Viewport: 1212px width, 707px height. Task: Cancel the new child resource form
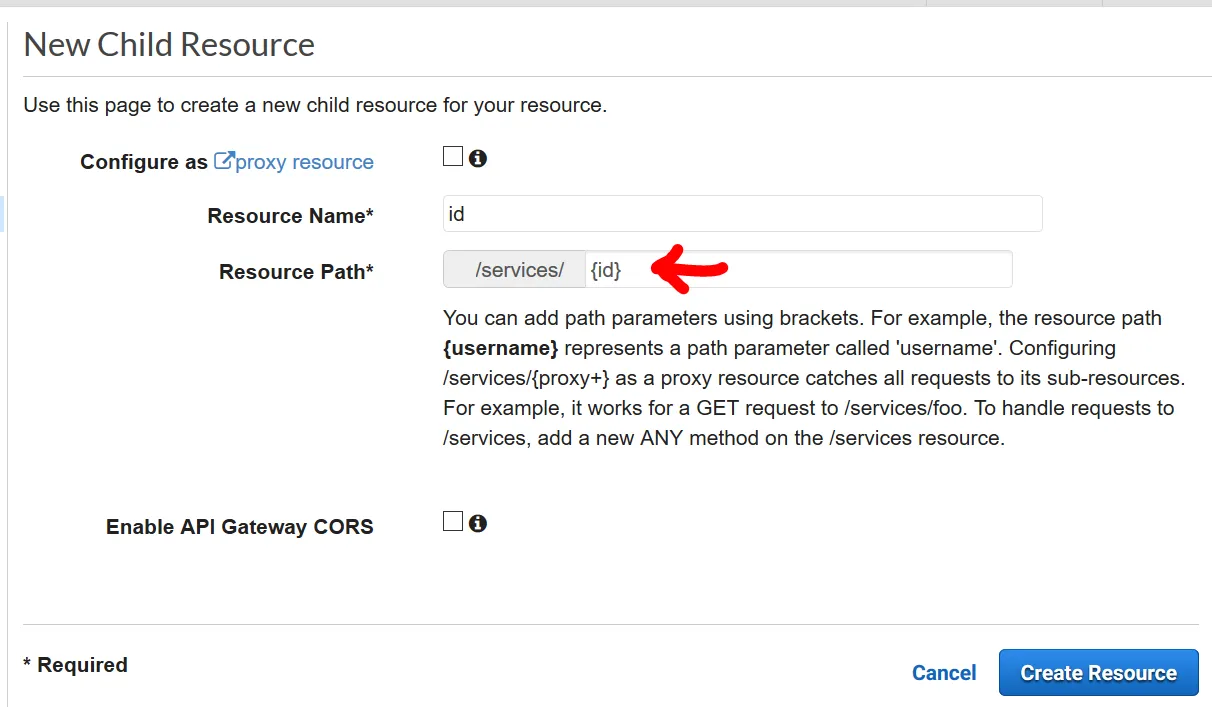pyautogui.click(x=943, y=673)
